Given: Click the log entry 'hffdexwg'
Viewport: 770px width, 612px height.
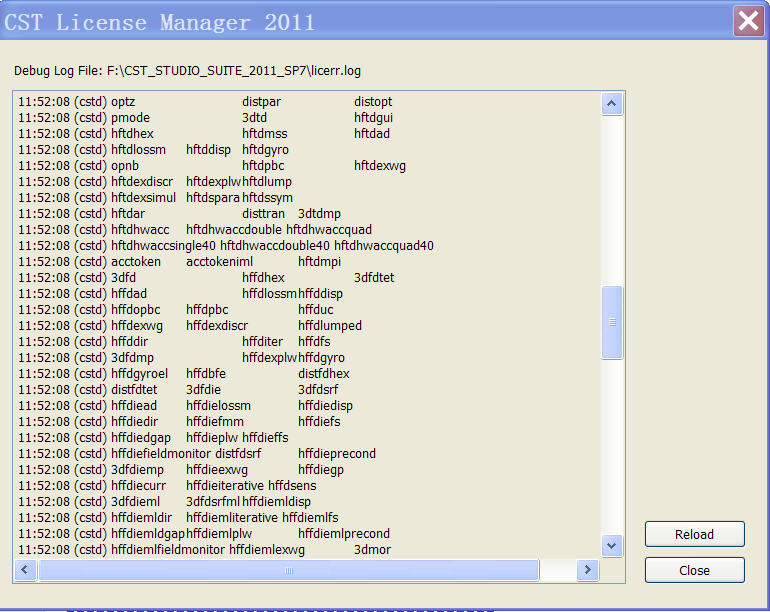Looking at the screenshot, I should (x=137, y=326).
